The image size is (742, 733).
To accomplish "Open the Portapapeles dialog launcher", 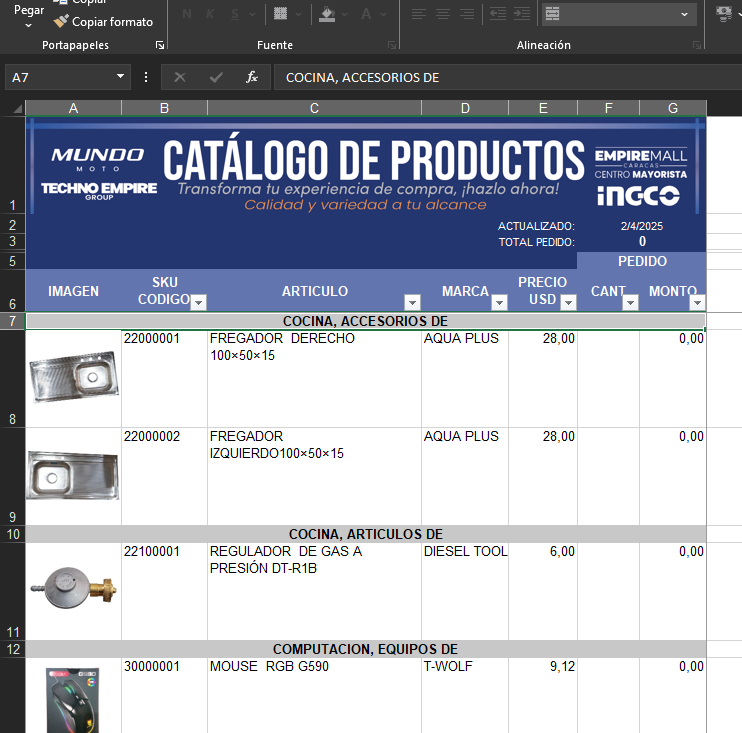I will click(159, 46).
